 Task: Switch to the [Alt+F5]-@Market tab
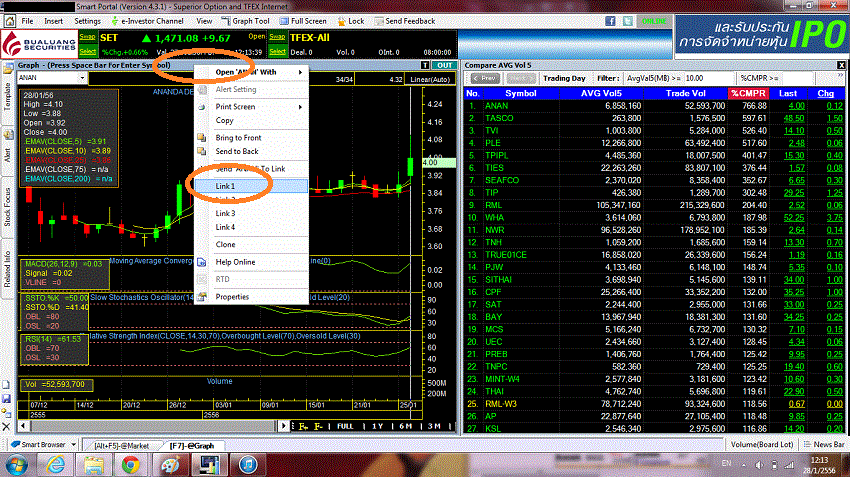(x=121, y=446)
